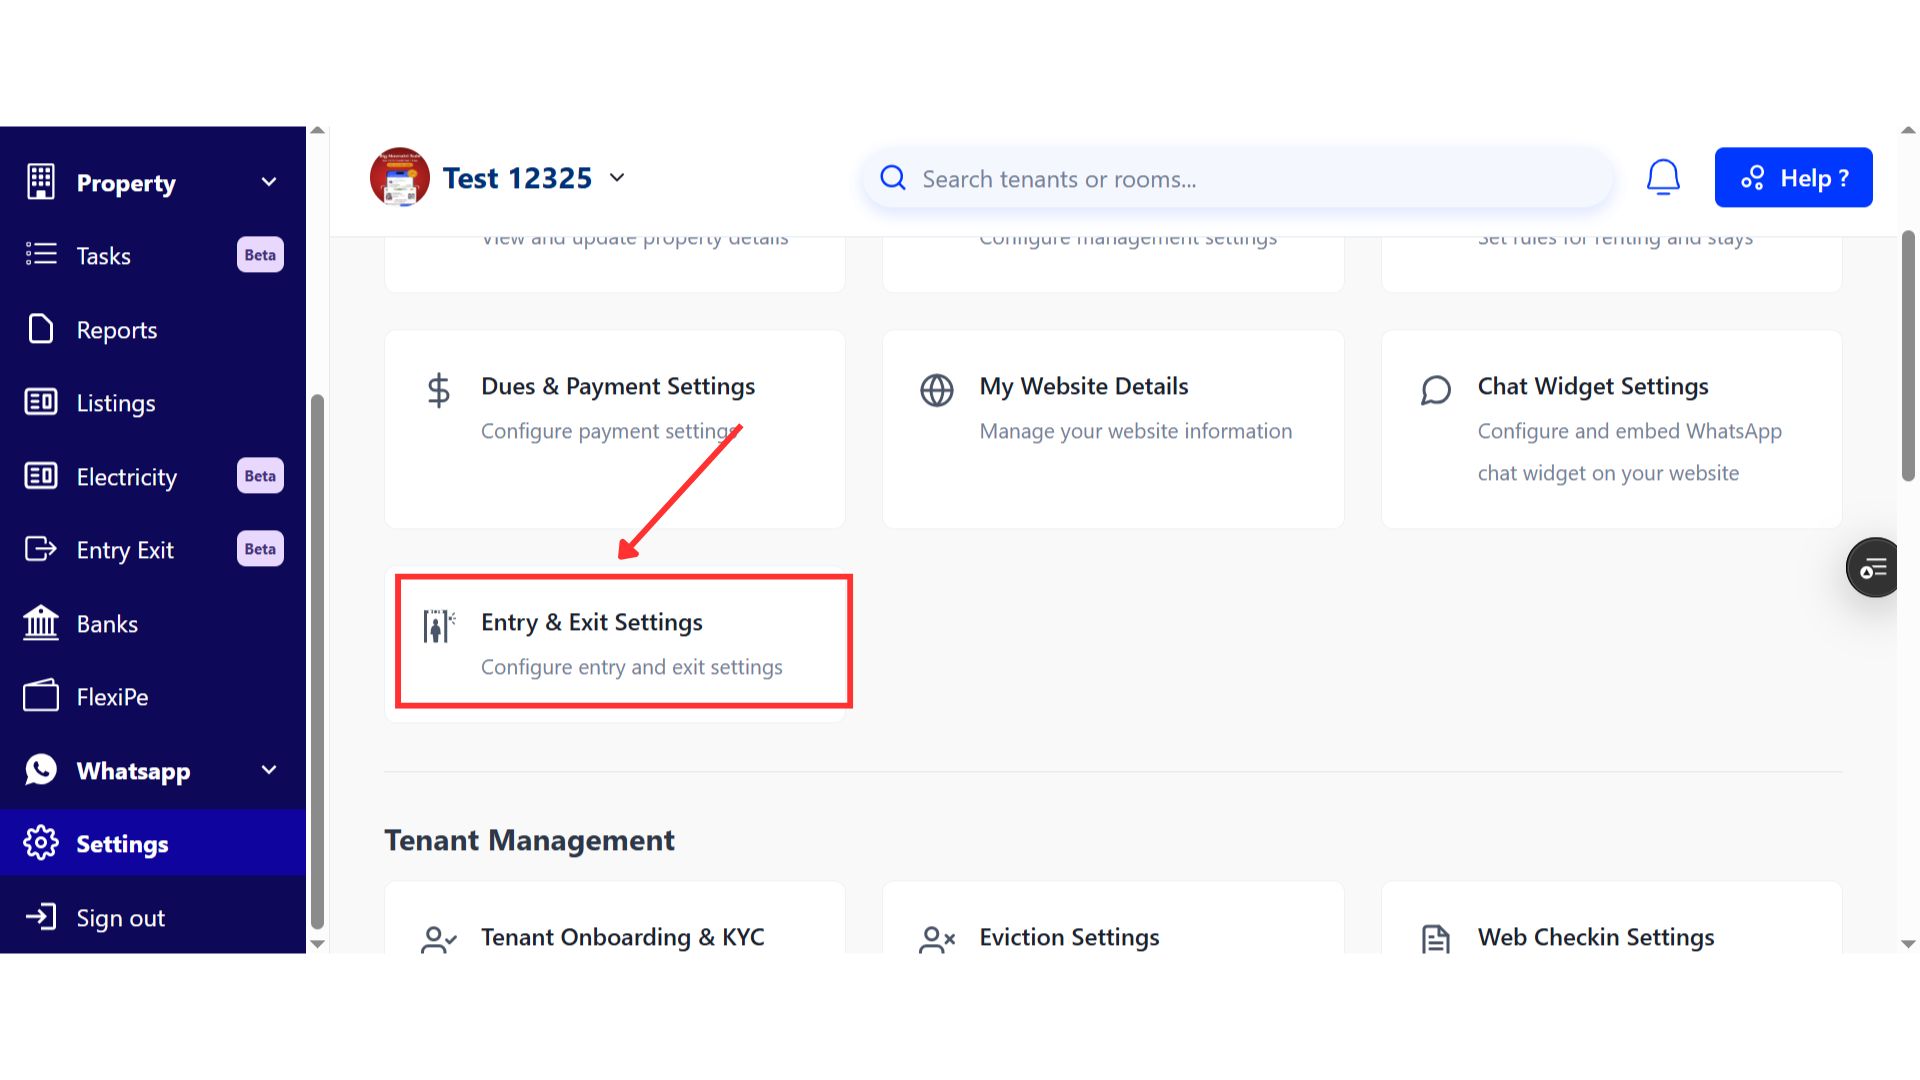1920x1080 pixels.
Task: Click the notification bell icon
Action: 1663,178
